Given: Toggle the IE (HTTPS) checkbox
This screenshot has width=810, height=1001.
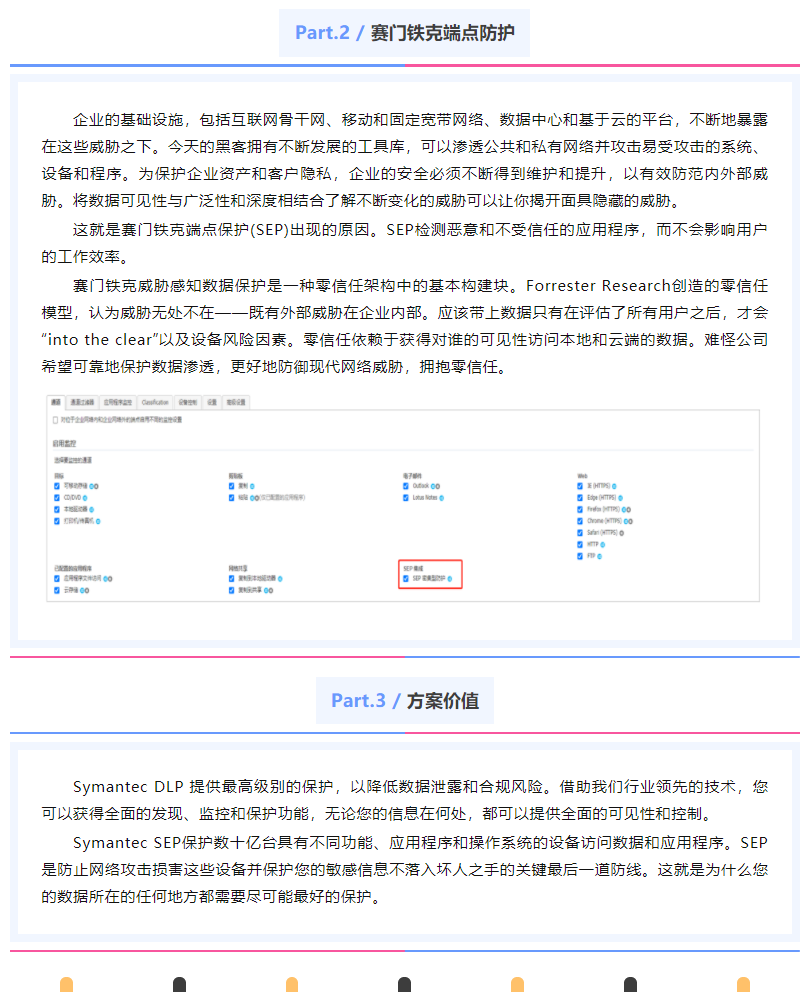Looking at the screenshot, I should click(x=580, y=486).
